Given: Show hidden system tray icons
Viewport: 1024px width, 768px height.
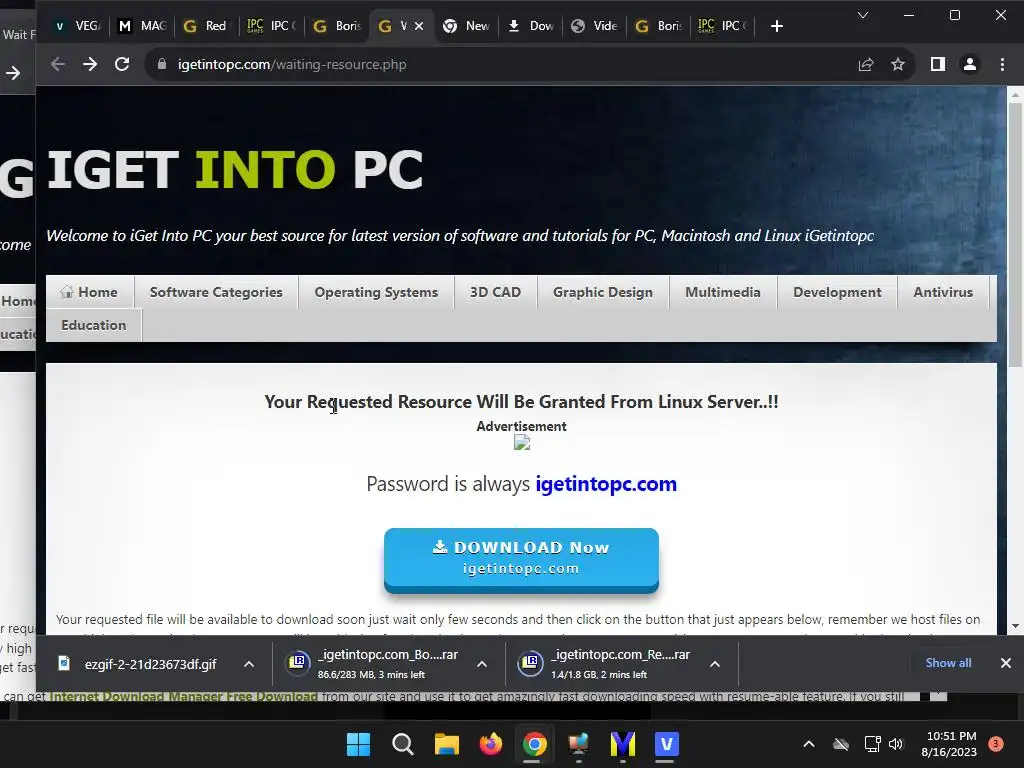Looking at the screenshot, I should tap(808, 744).
